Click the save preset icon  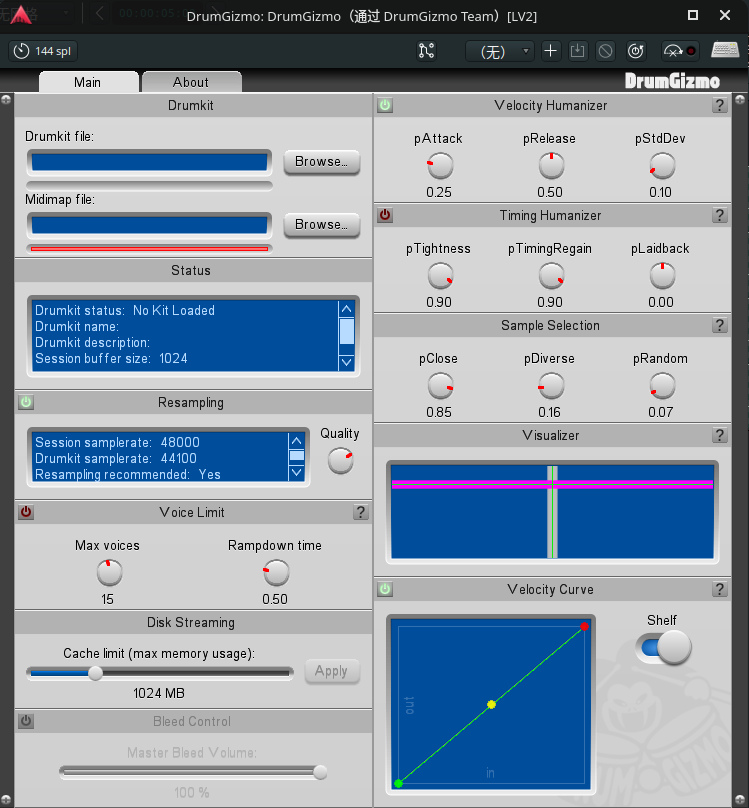click(x=577, y=51)
